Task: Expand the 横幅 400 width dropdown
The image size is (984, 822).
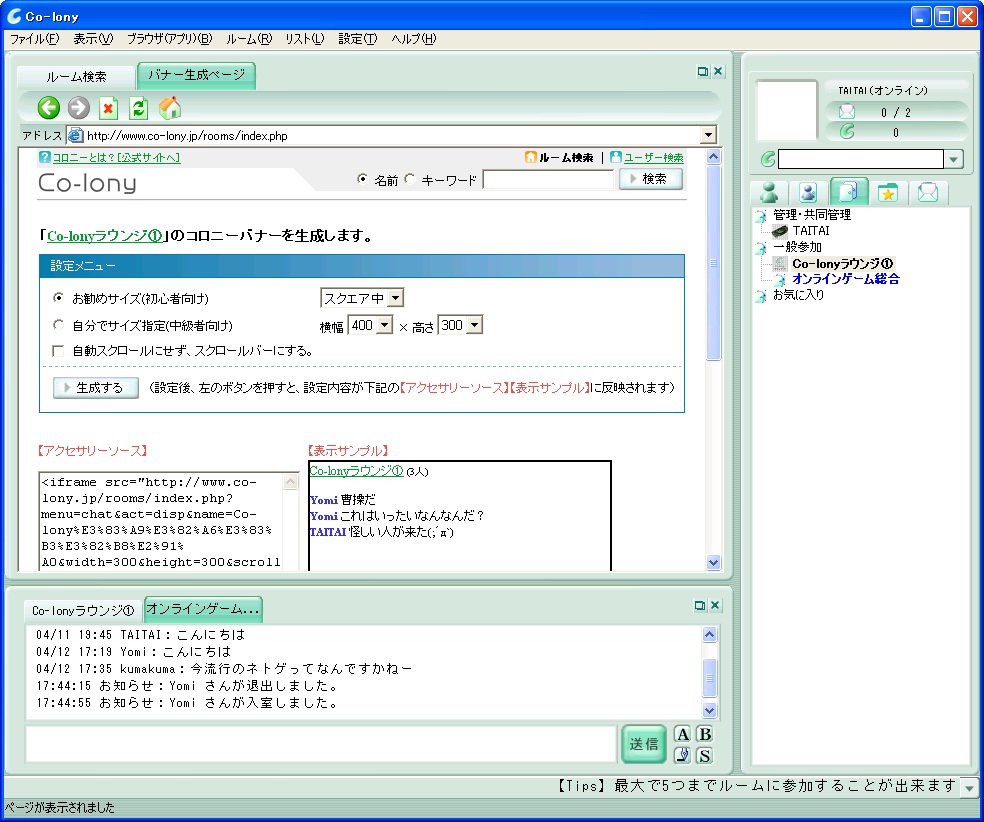Action: point(370,325)
